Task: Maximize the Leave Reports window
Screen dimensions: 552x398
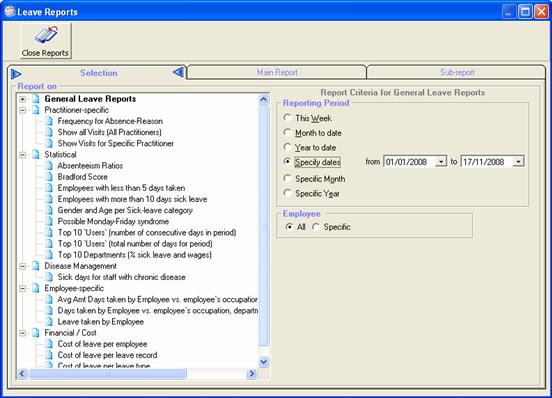Action: [525, 12]
